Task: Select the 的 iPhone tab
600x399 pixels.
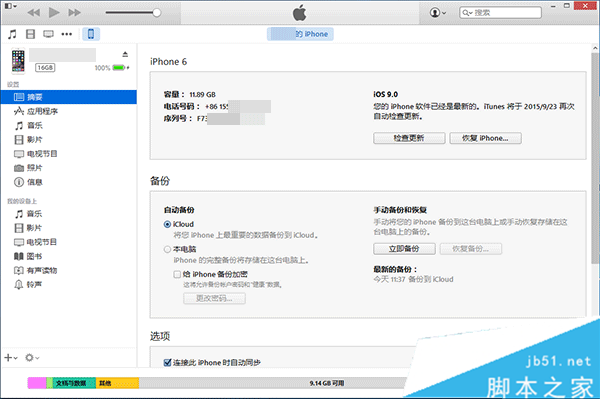Action: 300,34
